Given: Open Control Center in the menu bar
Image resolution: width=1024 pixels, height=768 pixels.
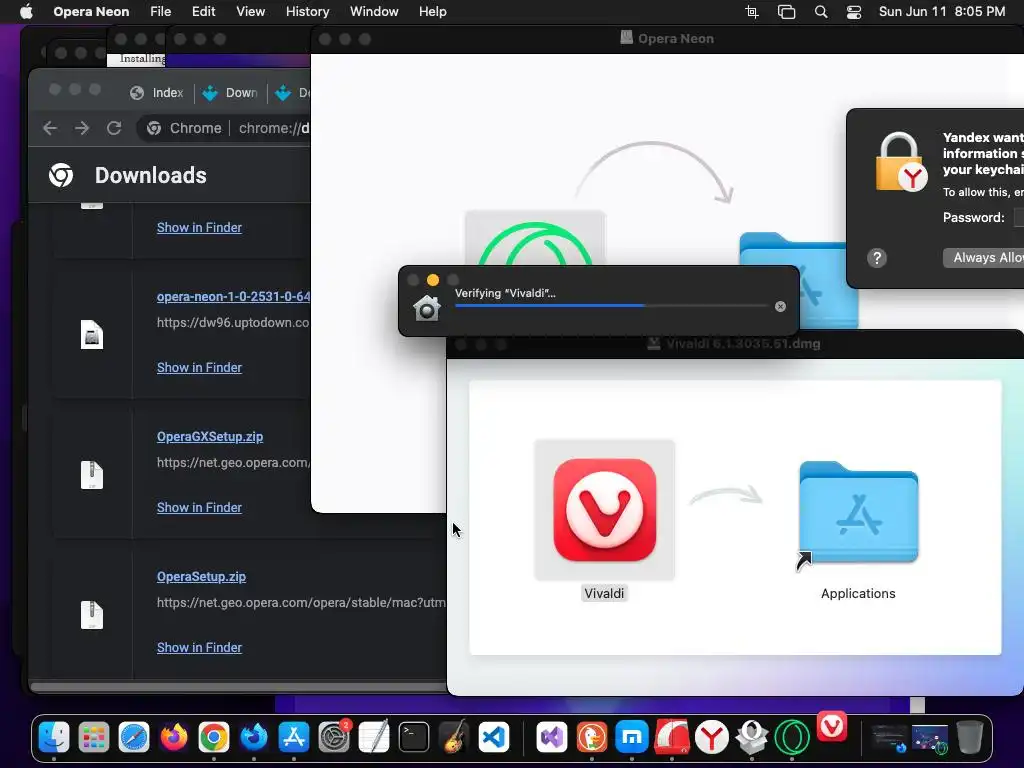Looking at the screenshot, I should click(x=854, y=12).
